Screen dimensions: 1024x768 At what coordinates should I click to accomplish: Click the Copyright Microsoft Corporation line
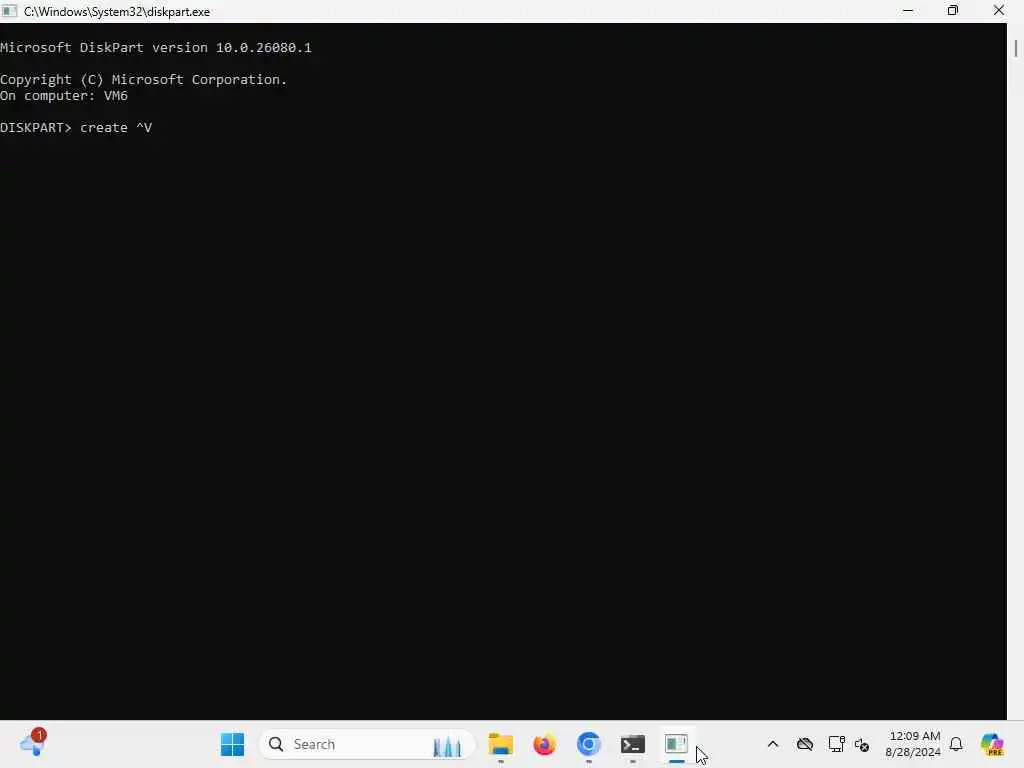(x=144, y=80)
